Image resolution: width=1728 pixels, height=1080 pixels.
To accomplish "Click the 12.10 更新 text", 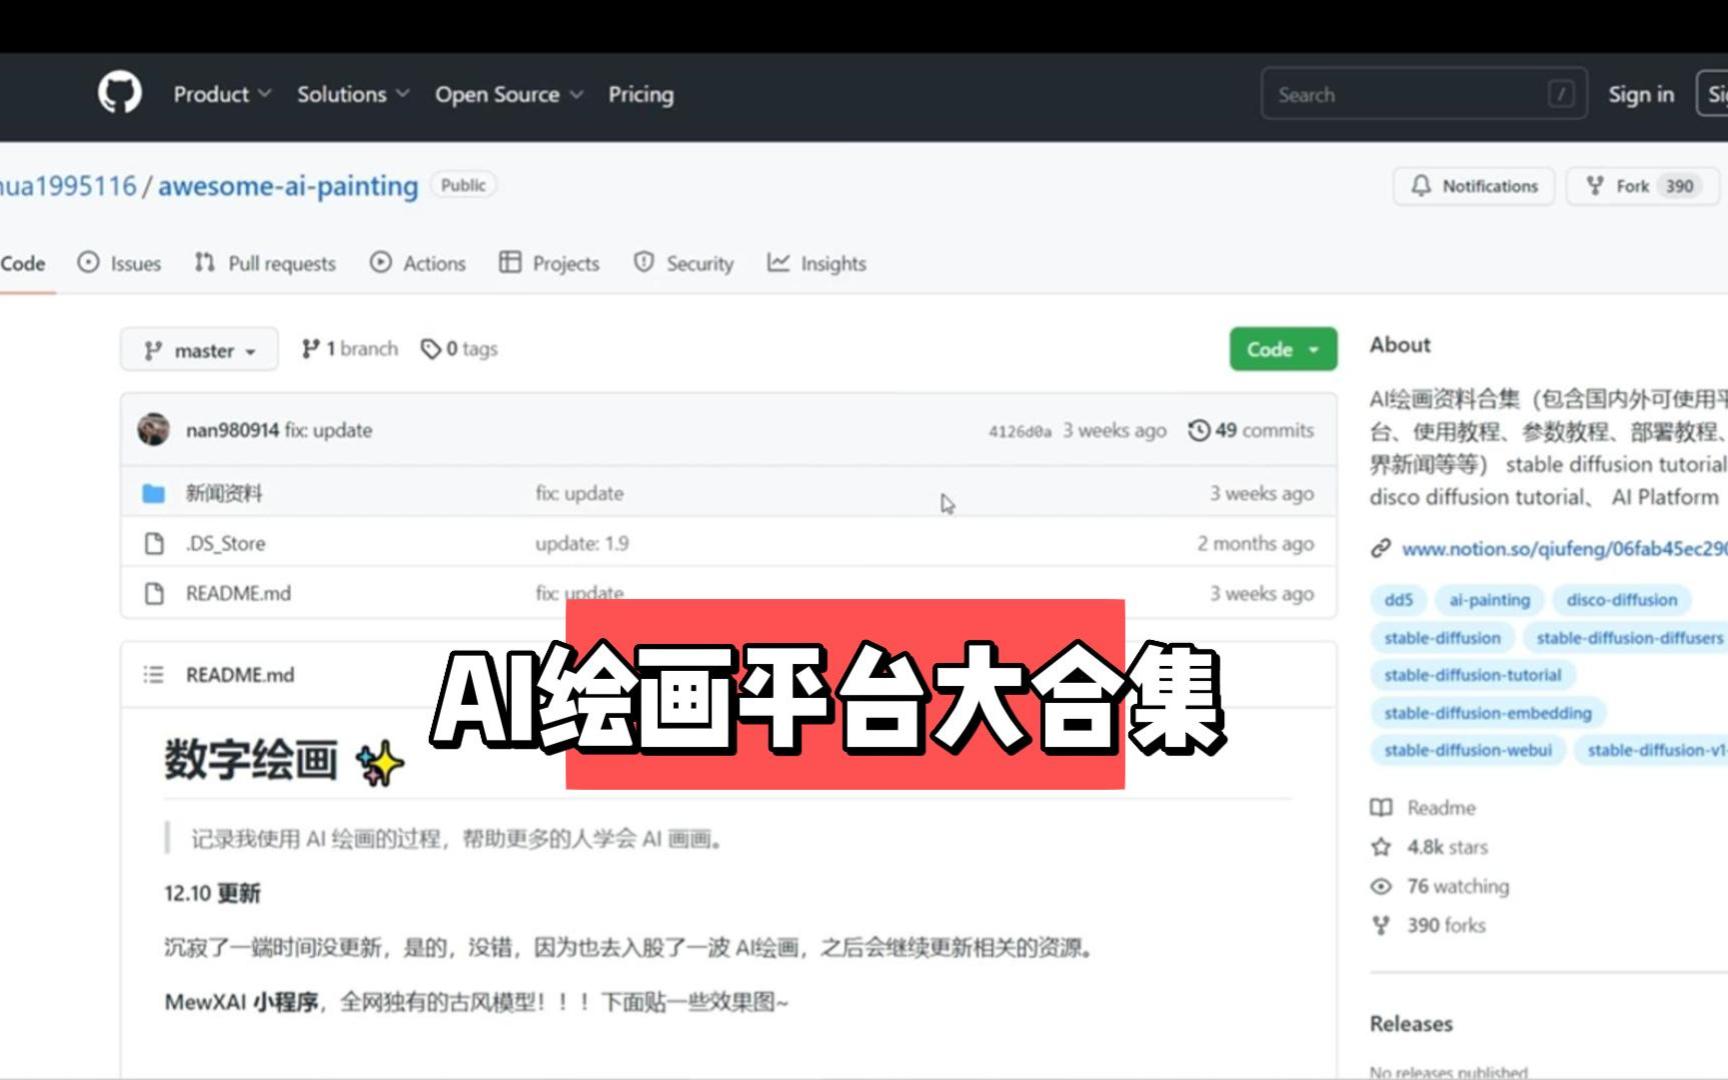I will [x=212, y=893].
